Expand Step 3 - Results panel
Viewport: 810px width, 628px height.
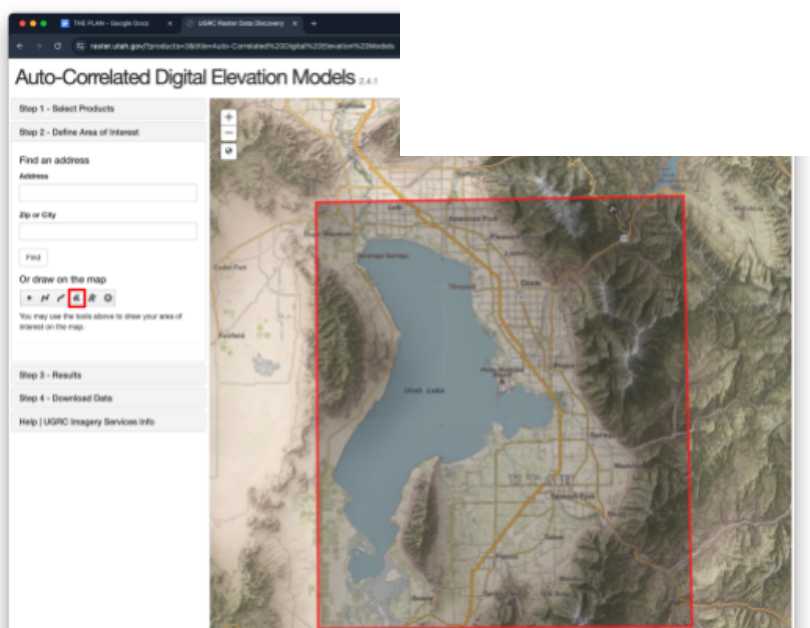click(108, 375)
